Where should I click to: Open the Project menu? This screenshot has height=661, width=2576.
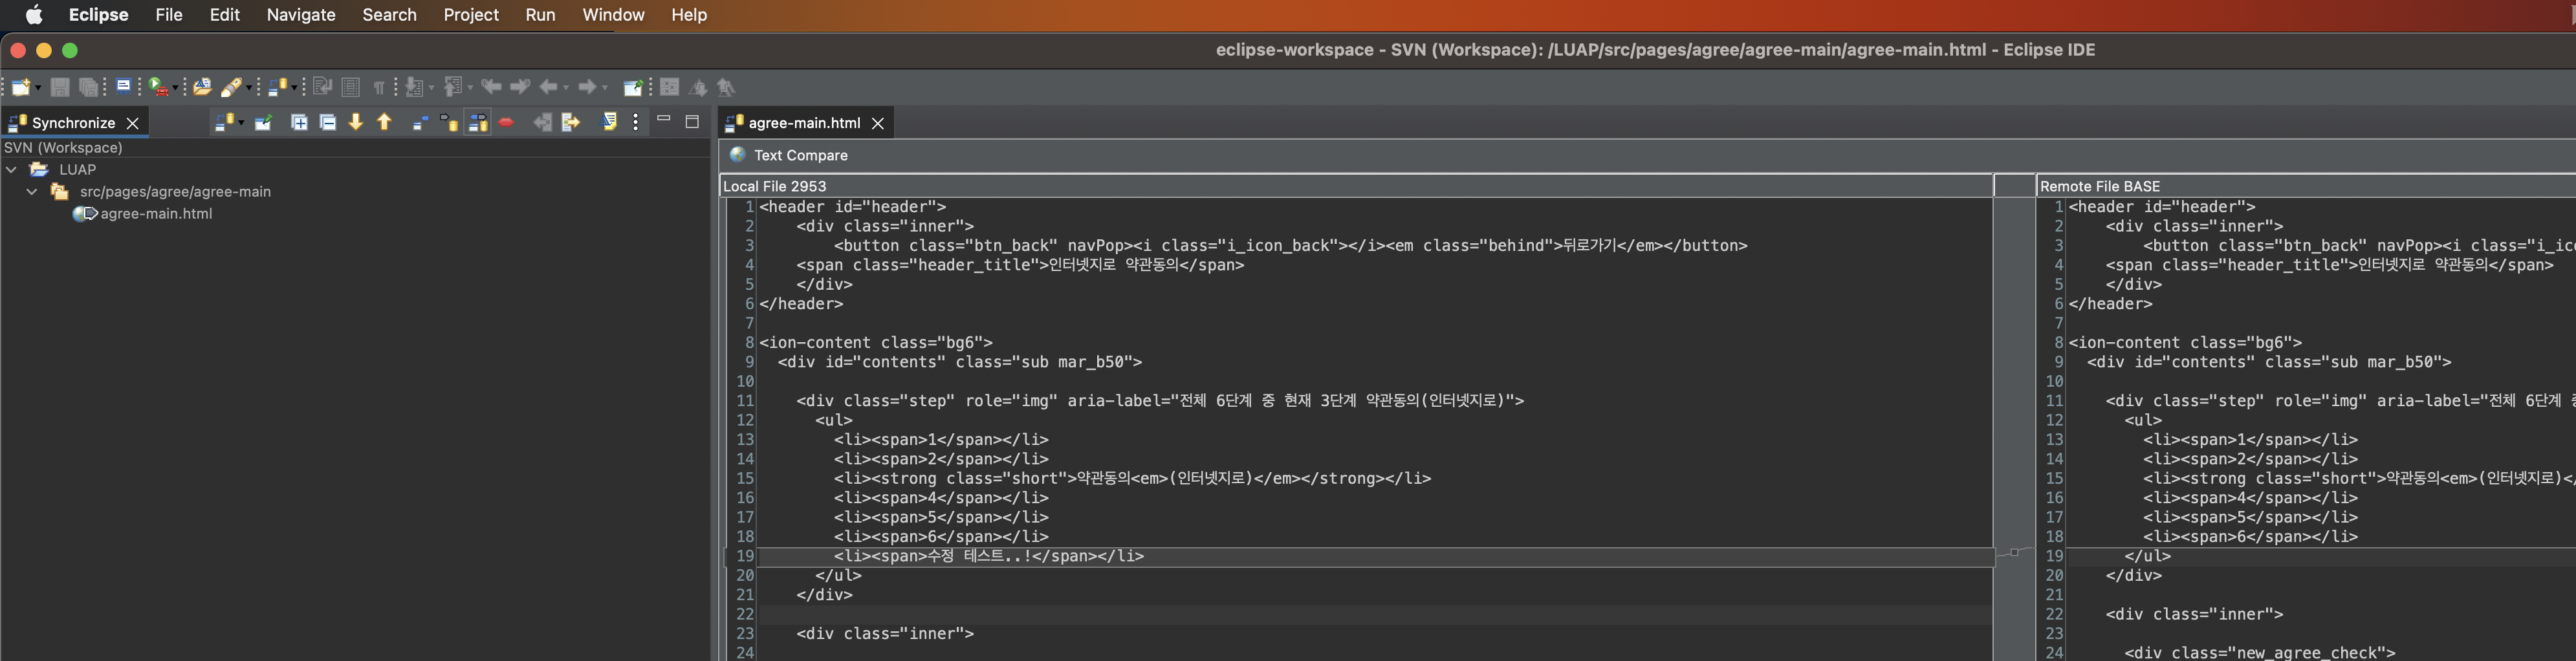coord(471,15)
